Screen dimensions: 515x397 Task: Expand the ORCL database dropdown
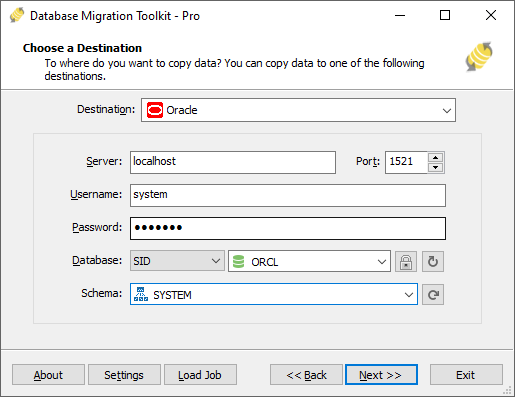(382, 262)
